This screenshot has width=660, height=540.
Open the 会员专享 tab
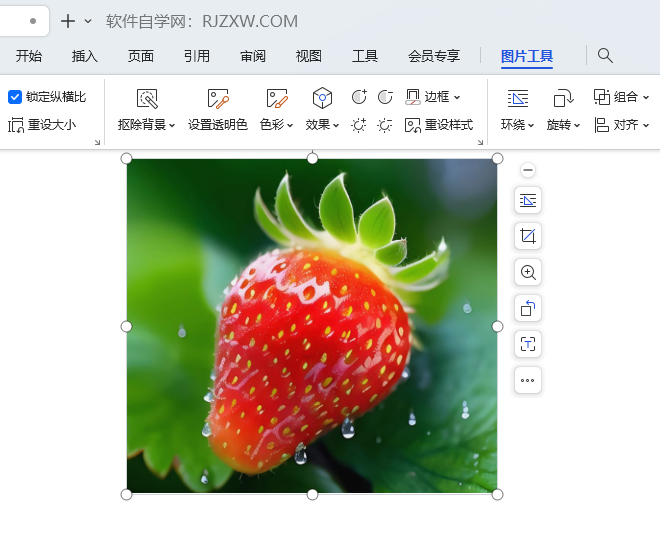coord(434,56)
